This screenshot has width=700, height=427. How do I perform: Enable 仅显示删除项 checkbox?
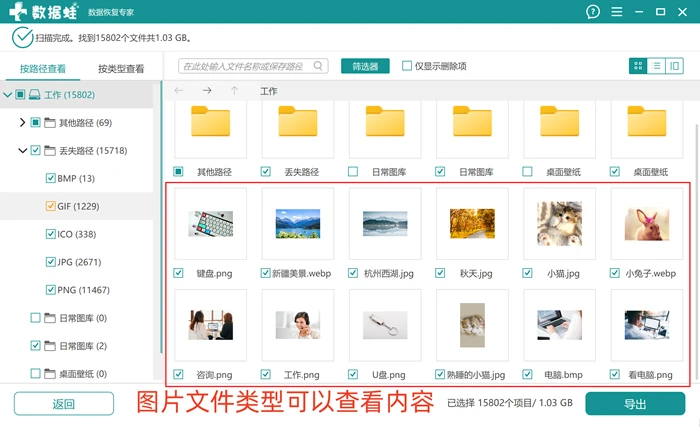407,66
